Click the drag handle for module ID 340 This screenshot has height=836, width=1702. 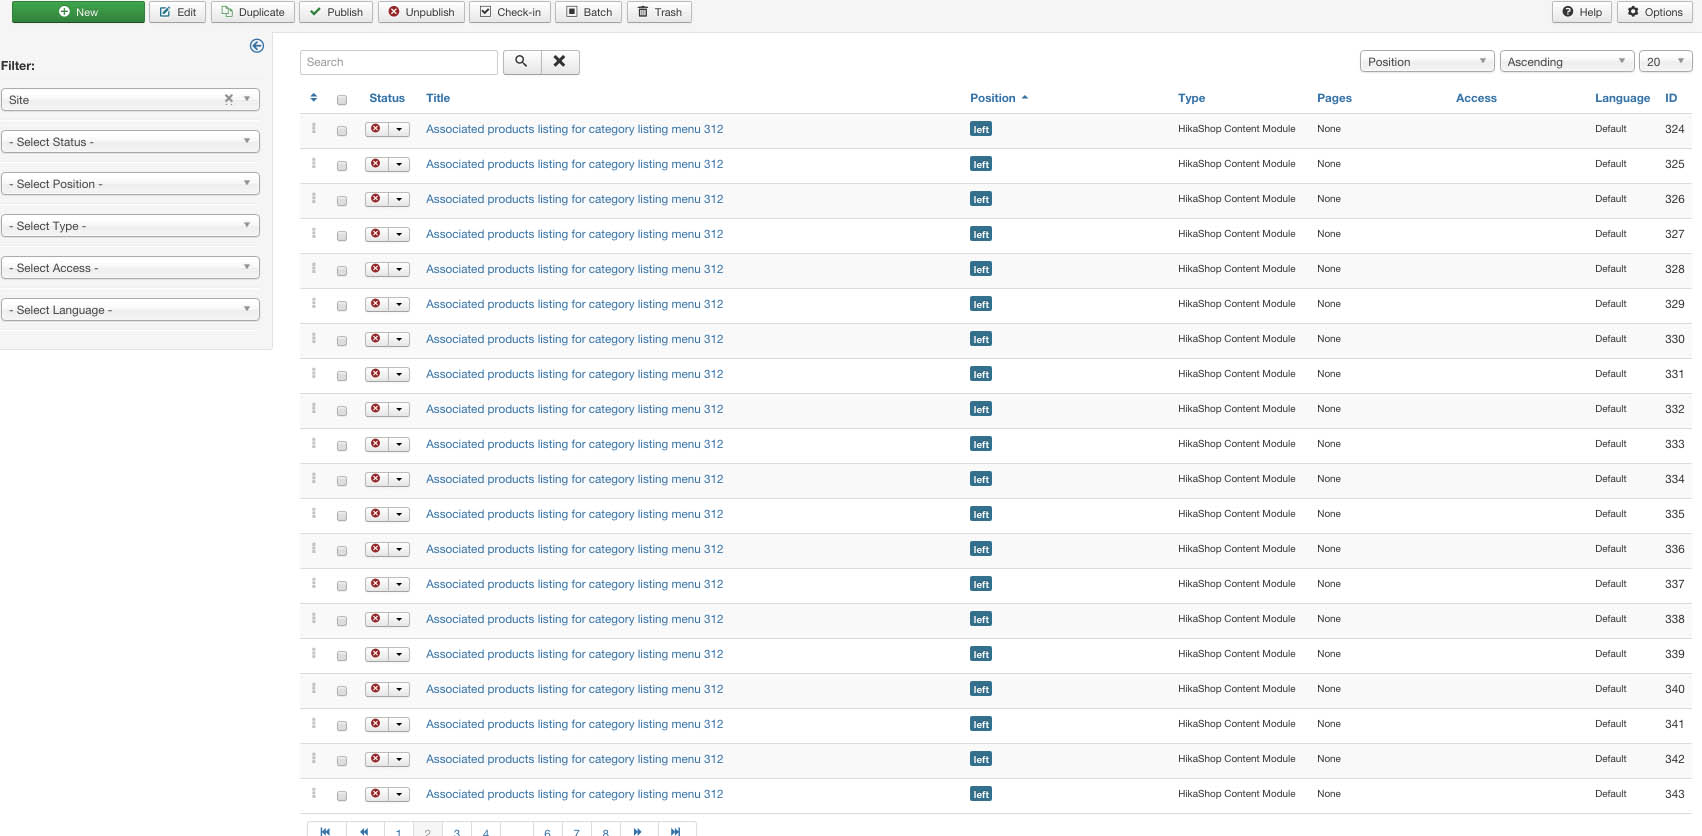314,688
